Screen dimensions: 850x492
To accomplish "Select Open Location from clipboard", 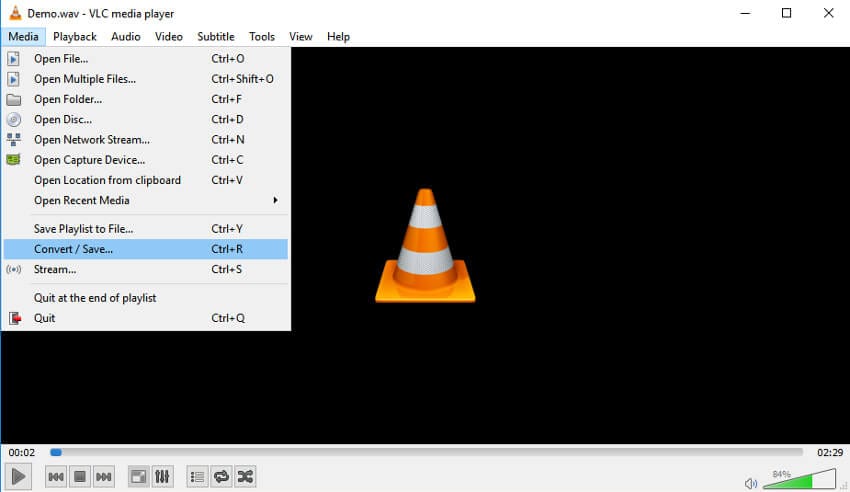I will 145,180.
